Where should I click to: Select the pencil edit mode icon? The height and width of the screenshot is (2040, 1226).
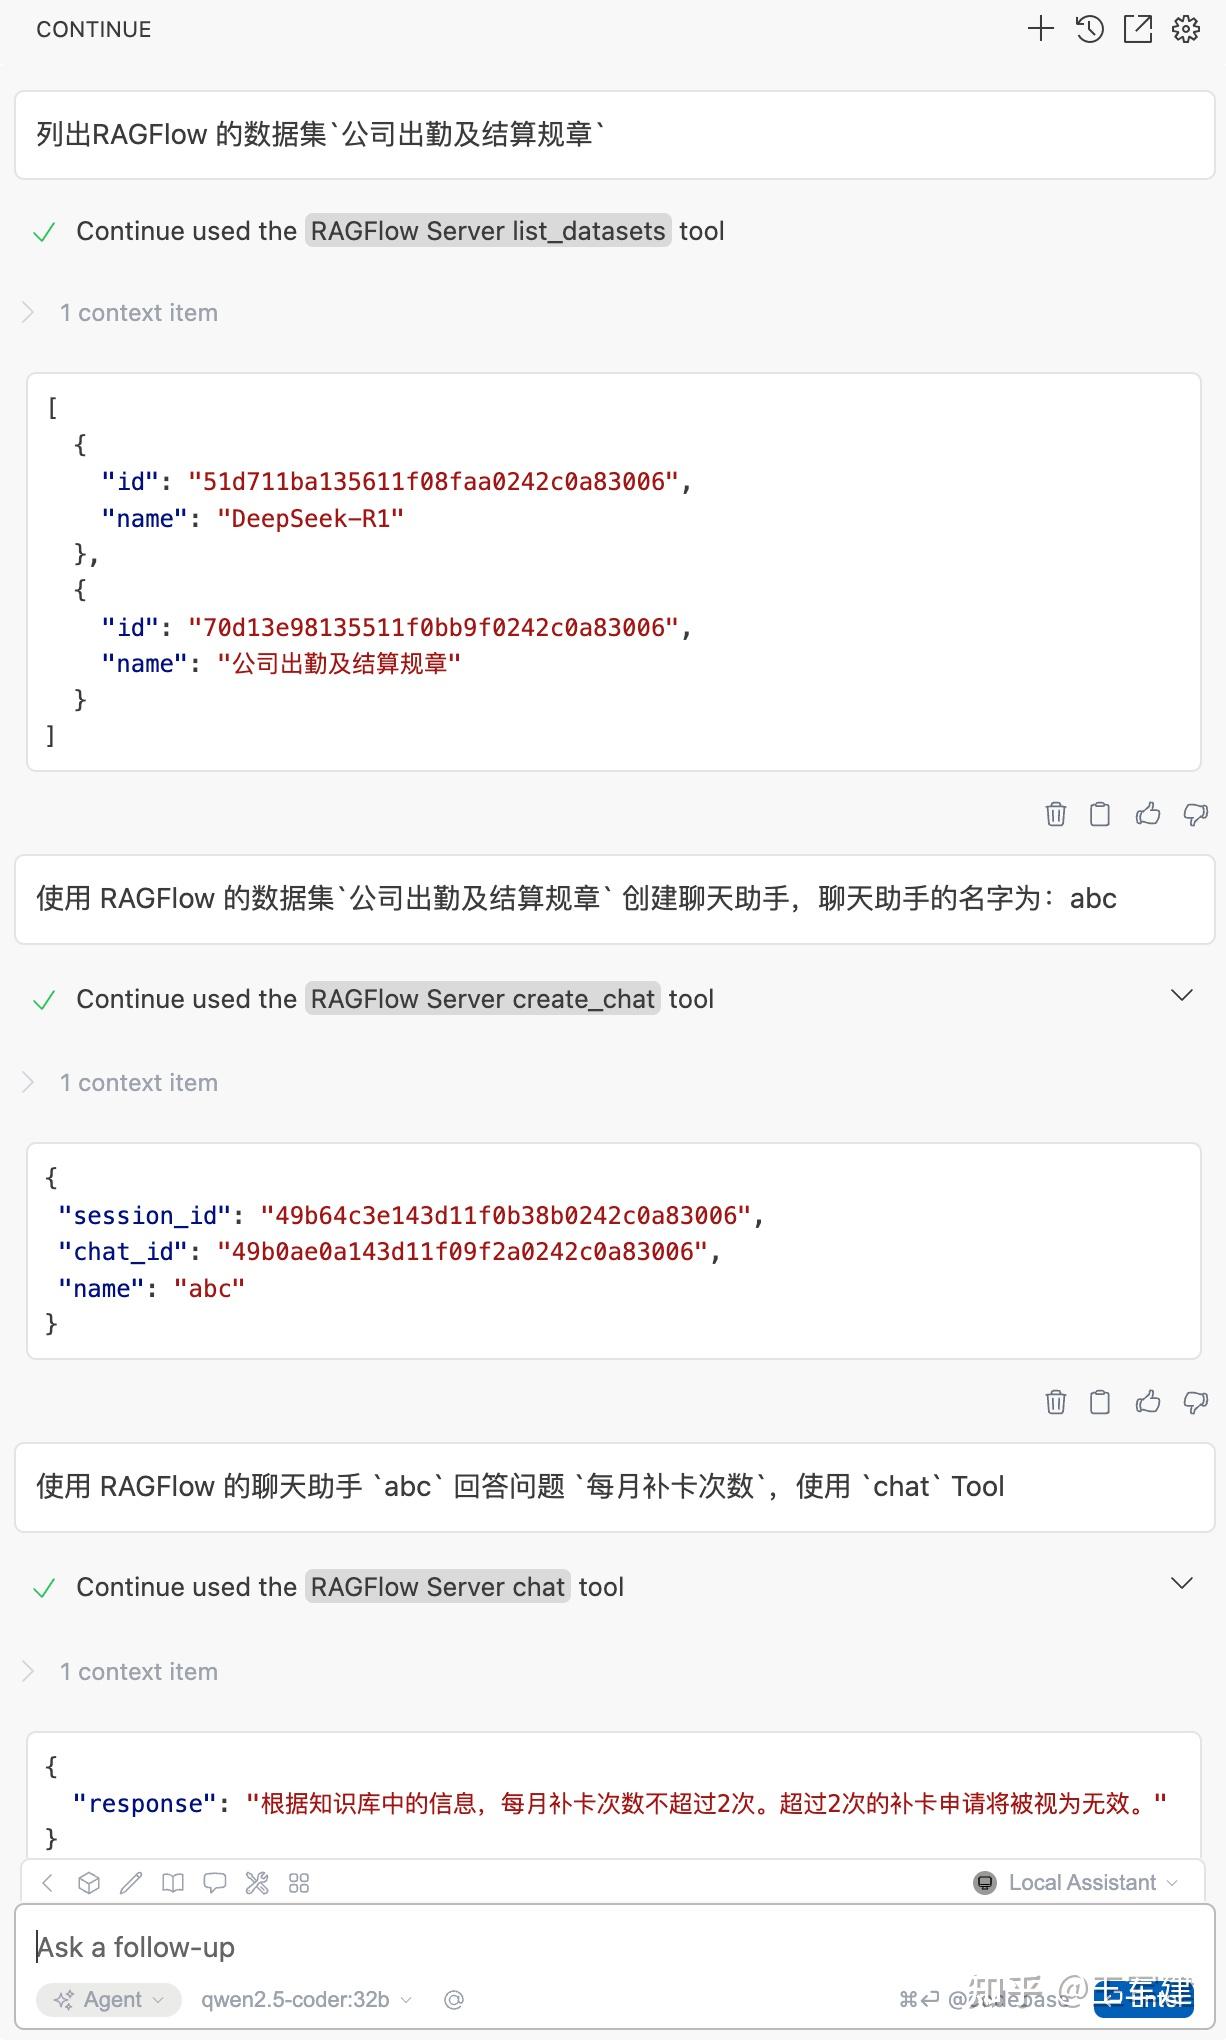pyautogui.click(x=131, y=1883)
